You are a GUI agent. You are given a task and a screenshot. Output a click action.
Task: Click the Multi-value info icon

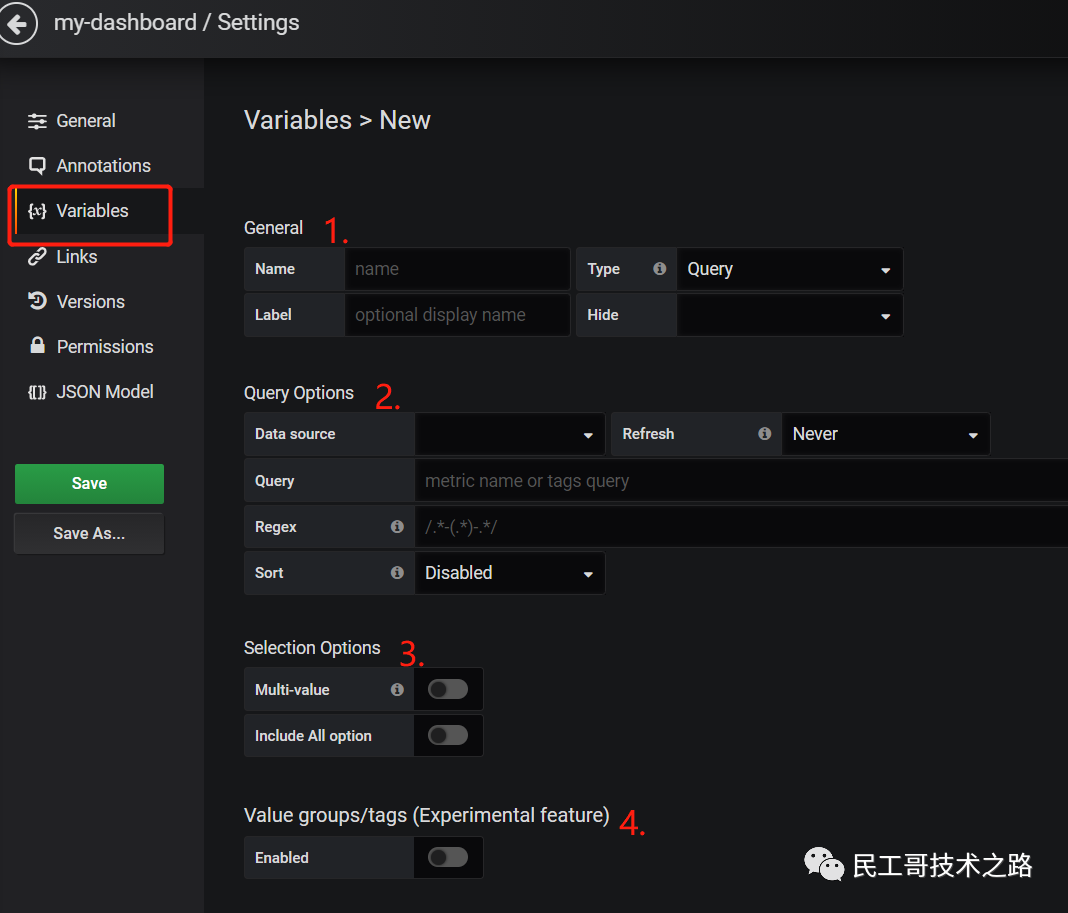click(397, 690)
